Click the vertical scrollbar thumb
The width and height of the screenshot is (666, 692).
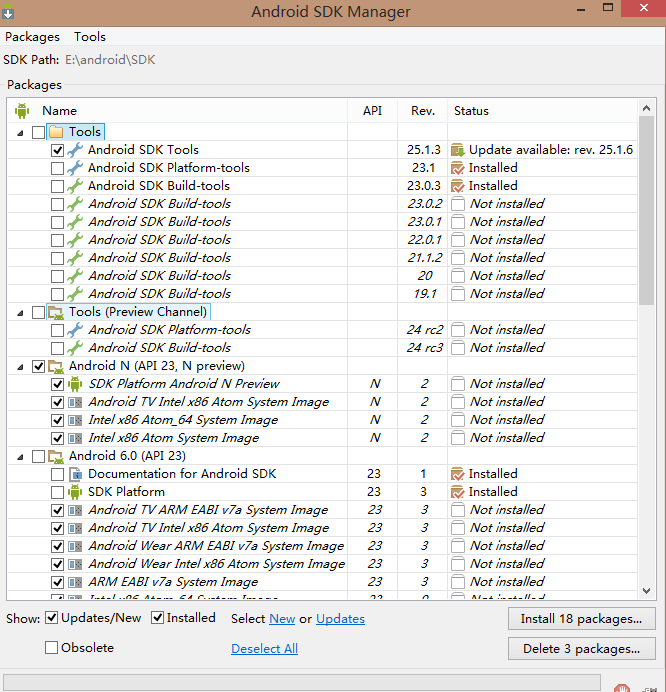pos(647,211)
